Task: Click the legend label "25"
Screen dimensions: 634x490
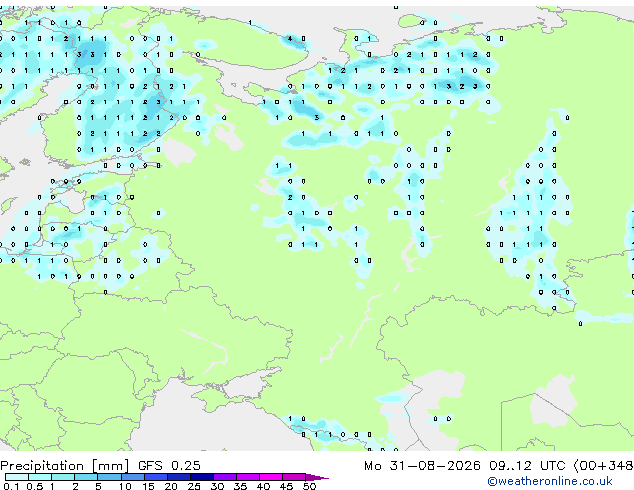Action: click(x=194, y=486)
